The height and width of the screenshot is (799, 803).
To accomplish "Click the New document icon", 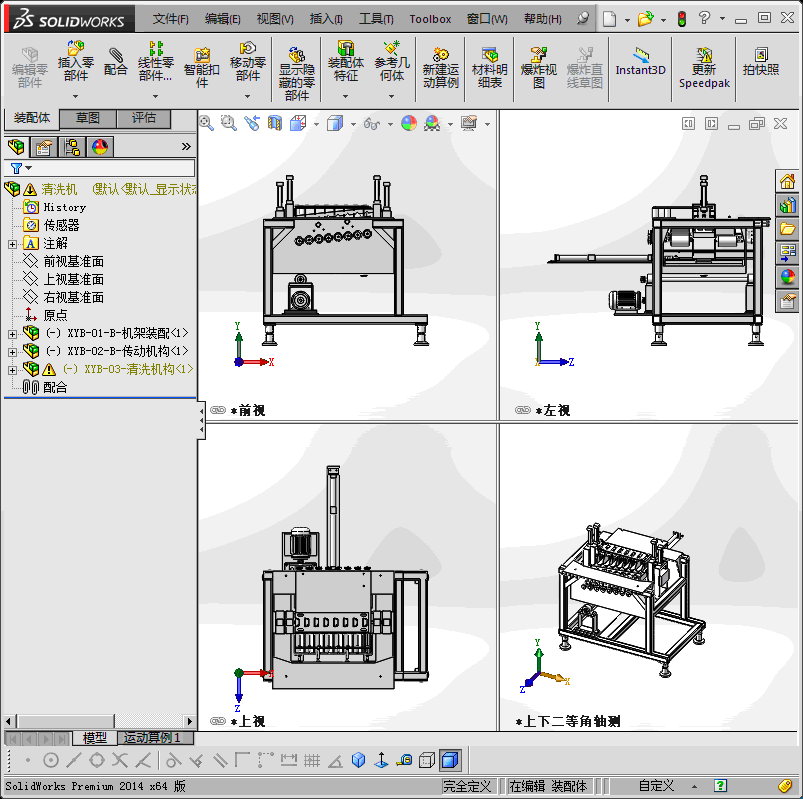I will point(609,19).
